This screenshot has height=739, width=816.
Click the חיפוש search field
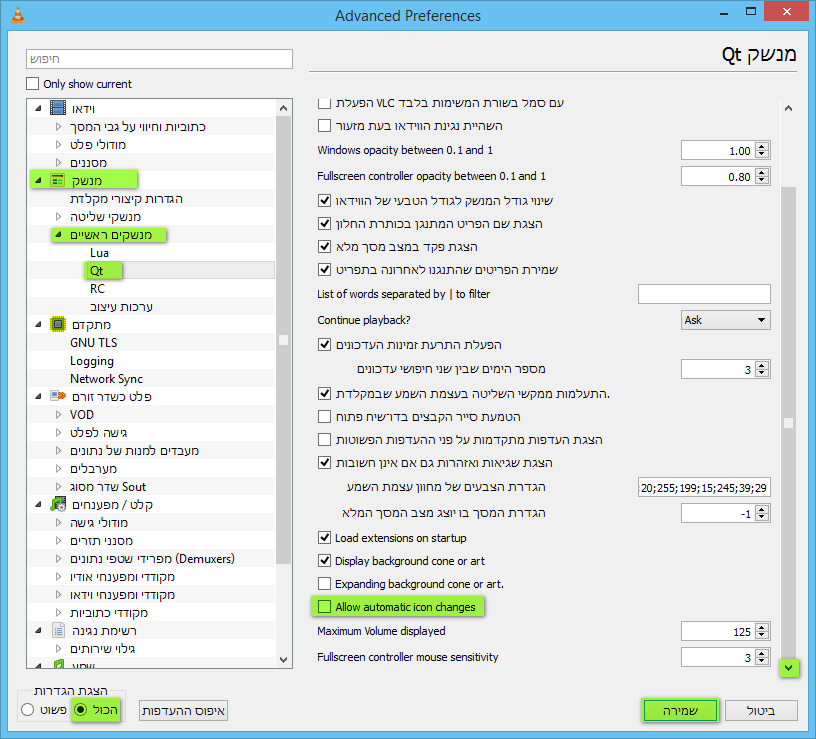tap(159, 59)
